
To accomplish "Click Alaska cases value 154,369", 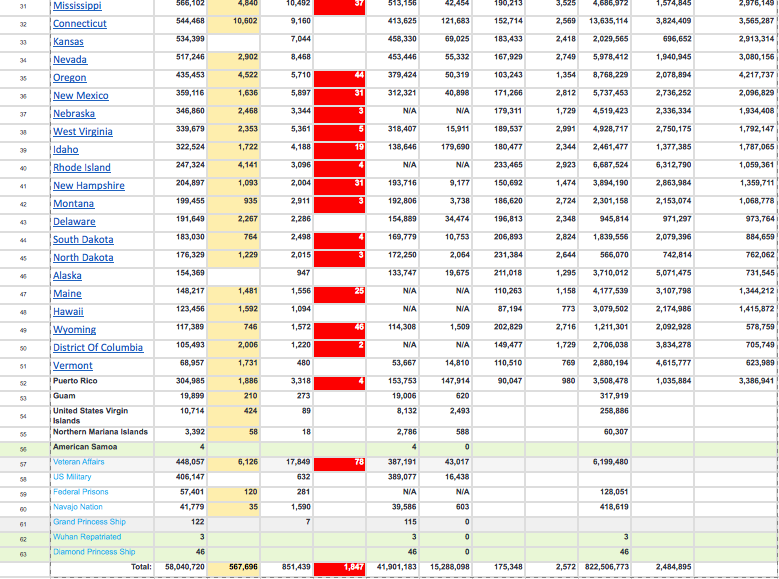I will click(190, 273).
